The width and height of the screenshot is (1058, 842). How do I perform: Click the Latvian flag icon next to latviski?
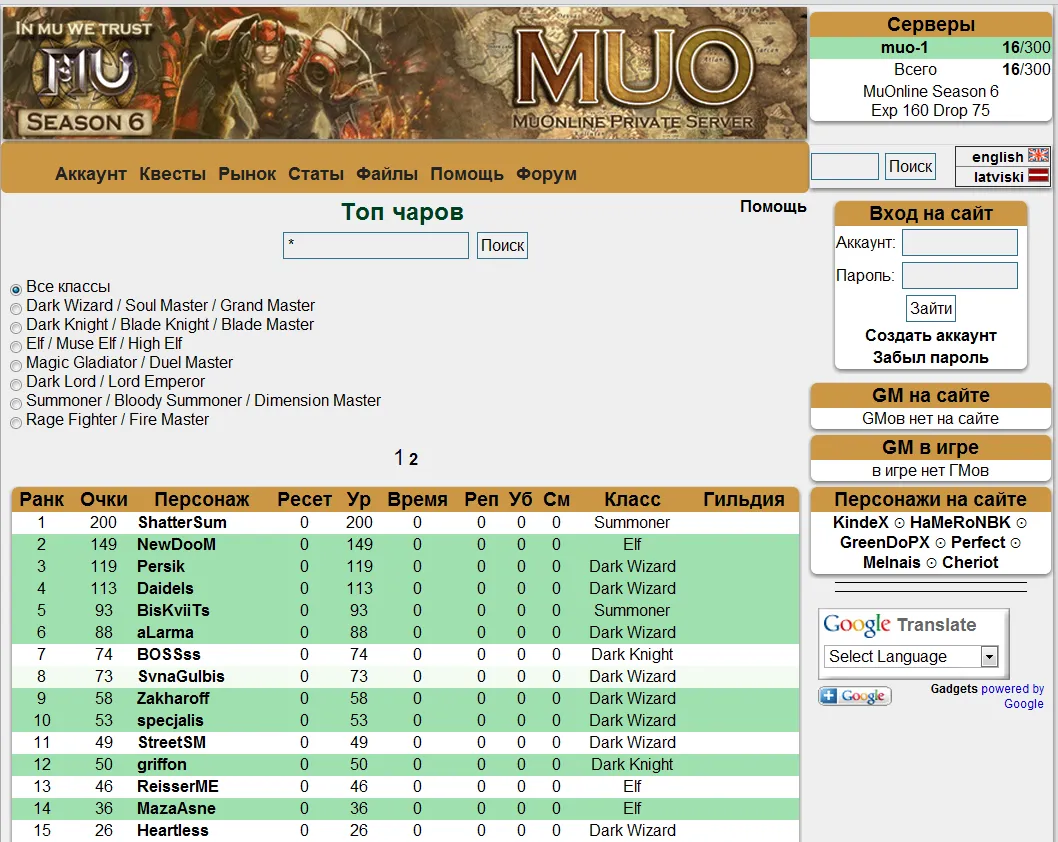(1038, 176)
